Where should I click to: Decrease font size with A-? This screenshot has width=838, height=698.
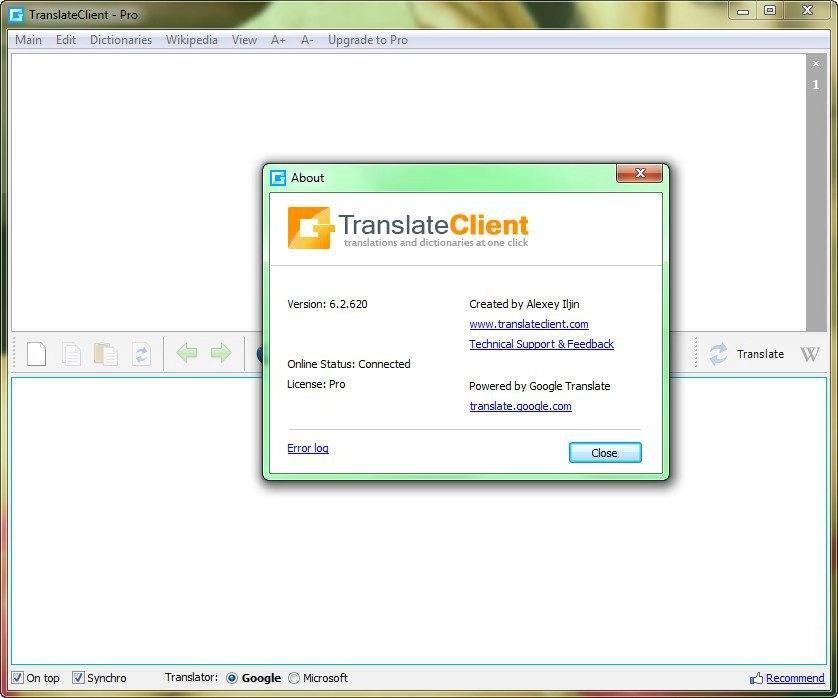307,40
